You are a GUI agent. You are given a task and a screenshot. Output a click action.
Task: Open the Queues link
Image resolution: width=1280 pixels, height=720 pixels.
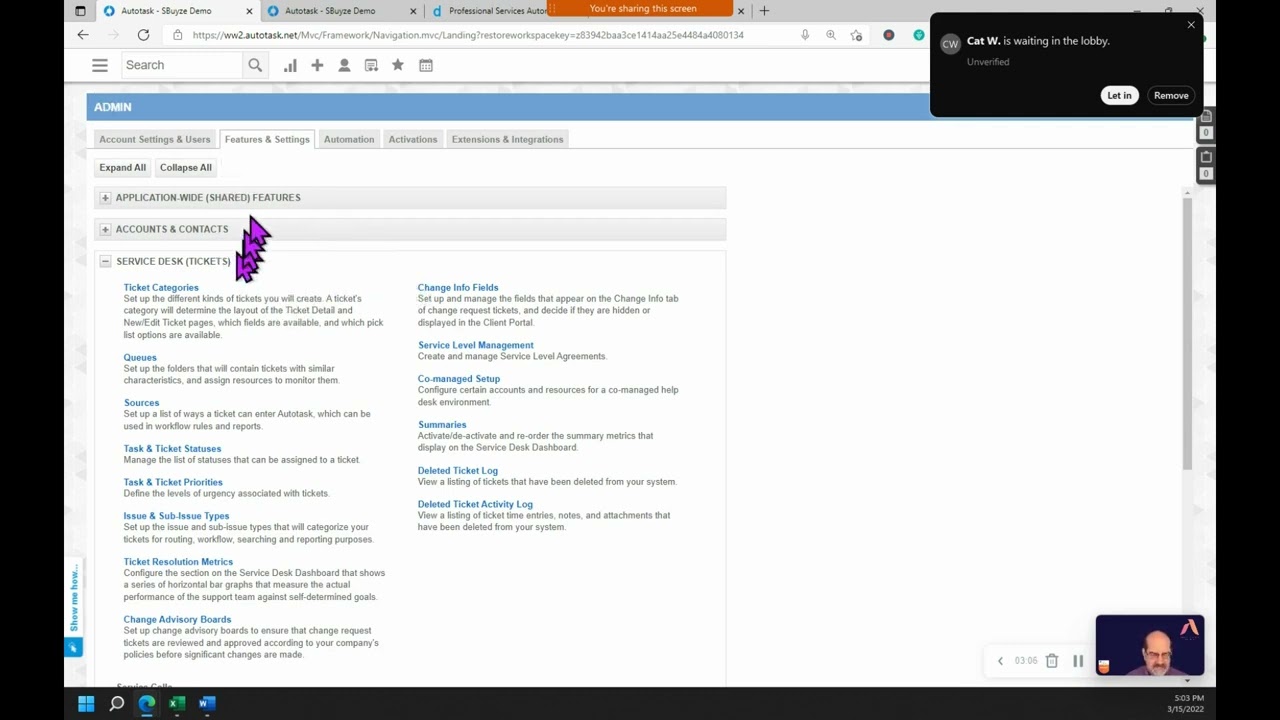(x=140, y=358)
